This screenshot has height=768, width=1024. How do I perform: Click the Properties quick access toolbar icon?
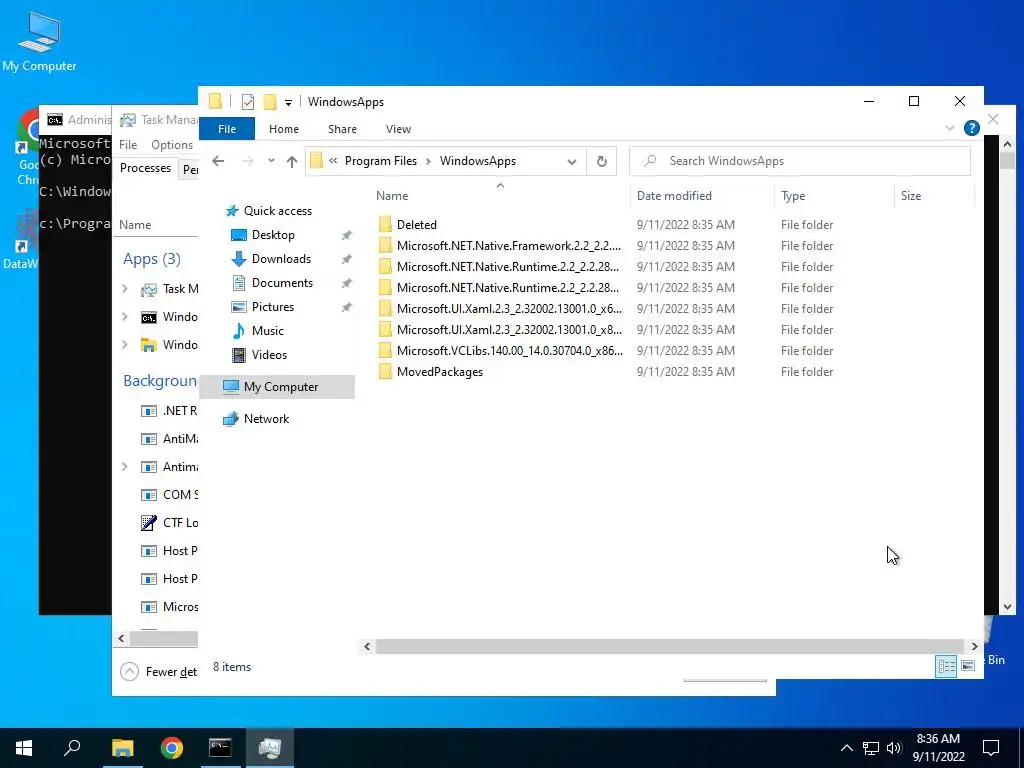tap(248, 102)
